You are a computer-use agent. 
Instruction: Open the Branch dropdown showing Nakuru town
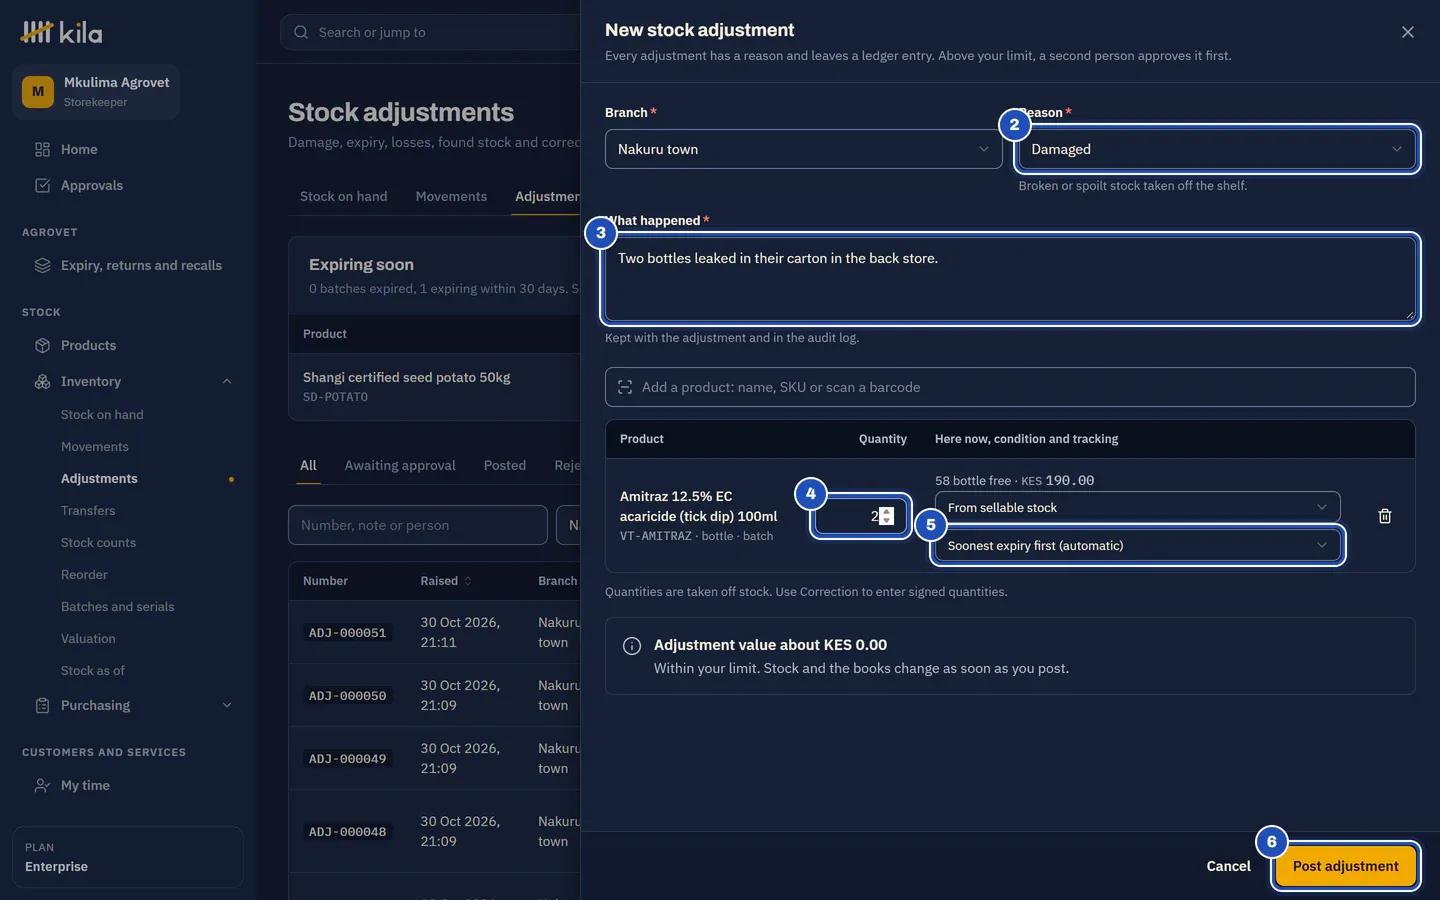pos(804,149)
